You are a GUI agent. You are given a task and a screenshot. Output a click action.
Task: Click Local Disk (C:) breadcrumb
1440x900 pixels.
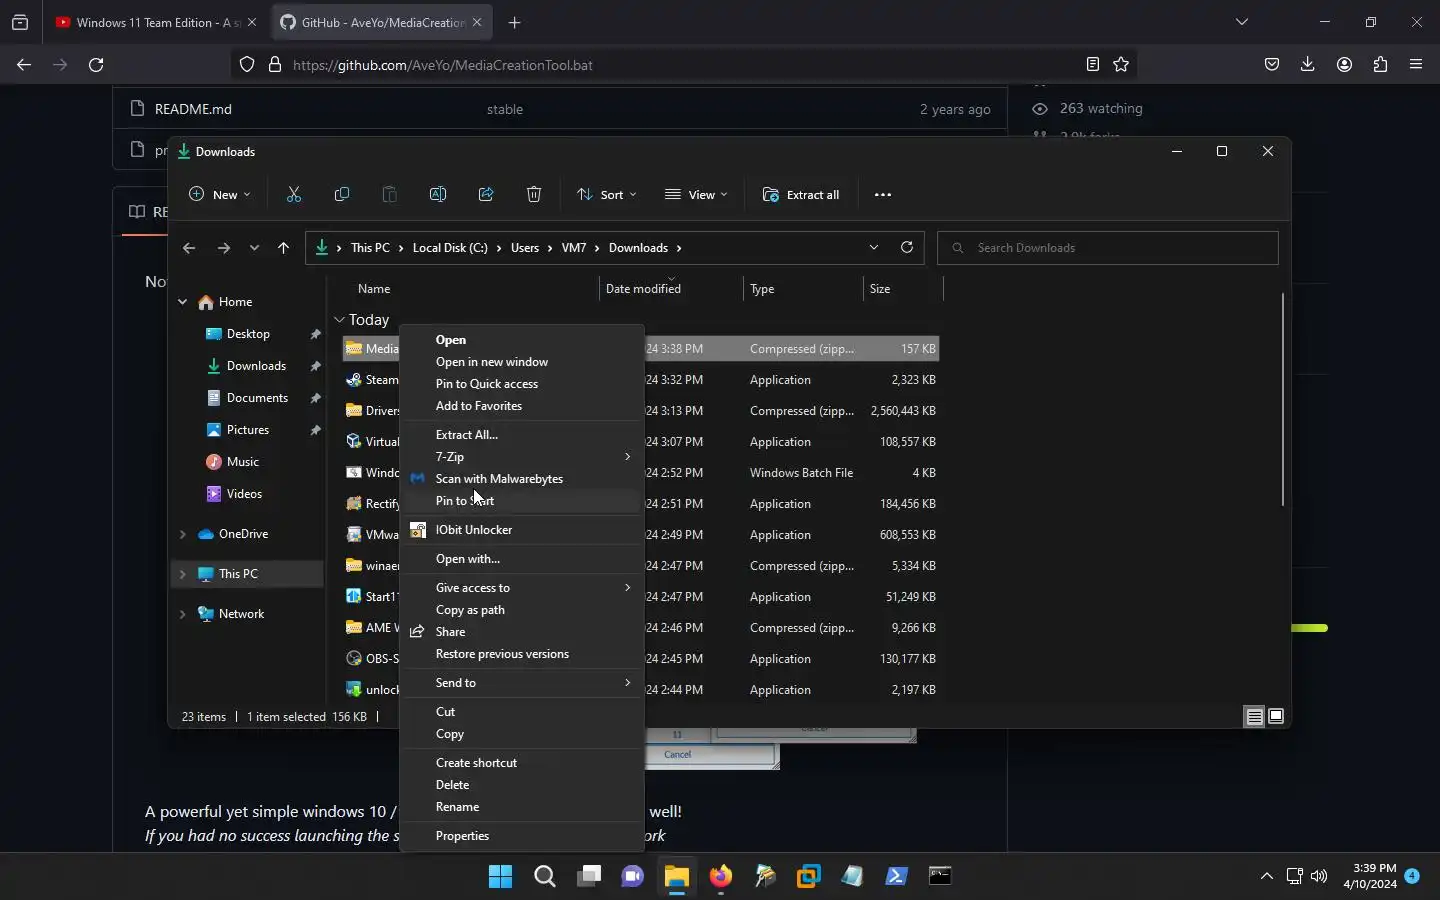[450, 248]
